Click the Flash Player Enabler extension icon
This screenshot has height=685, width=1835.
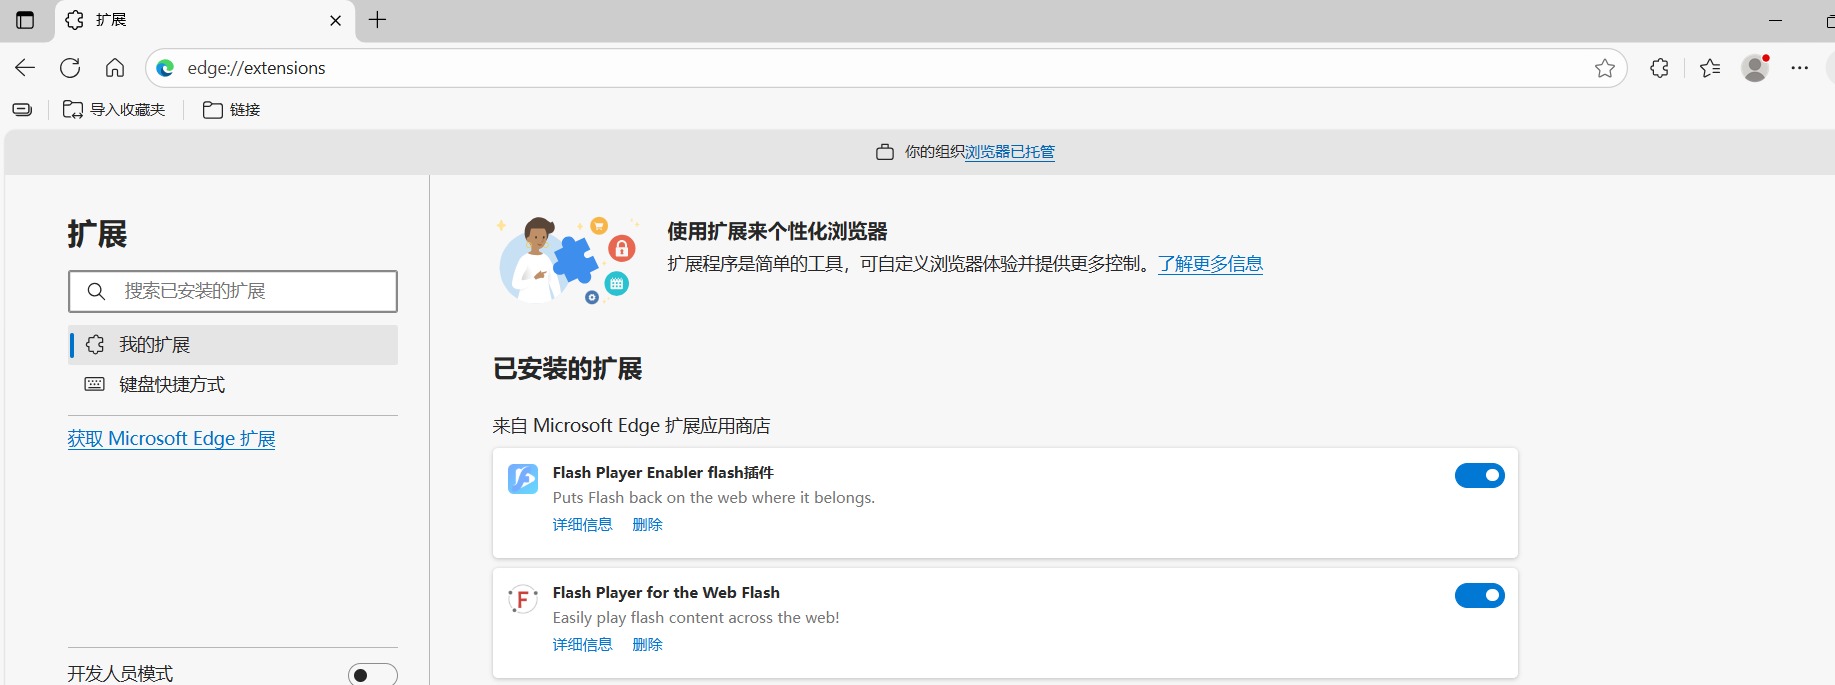(523, 479)
